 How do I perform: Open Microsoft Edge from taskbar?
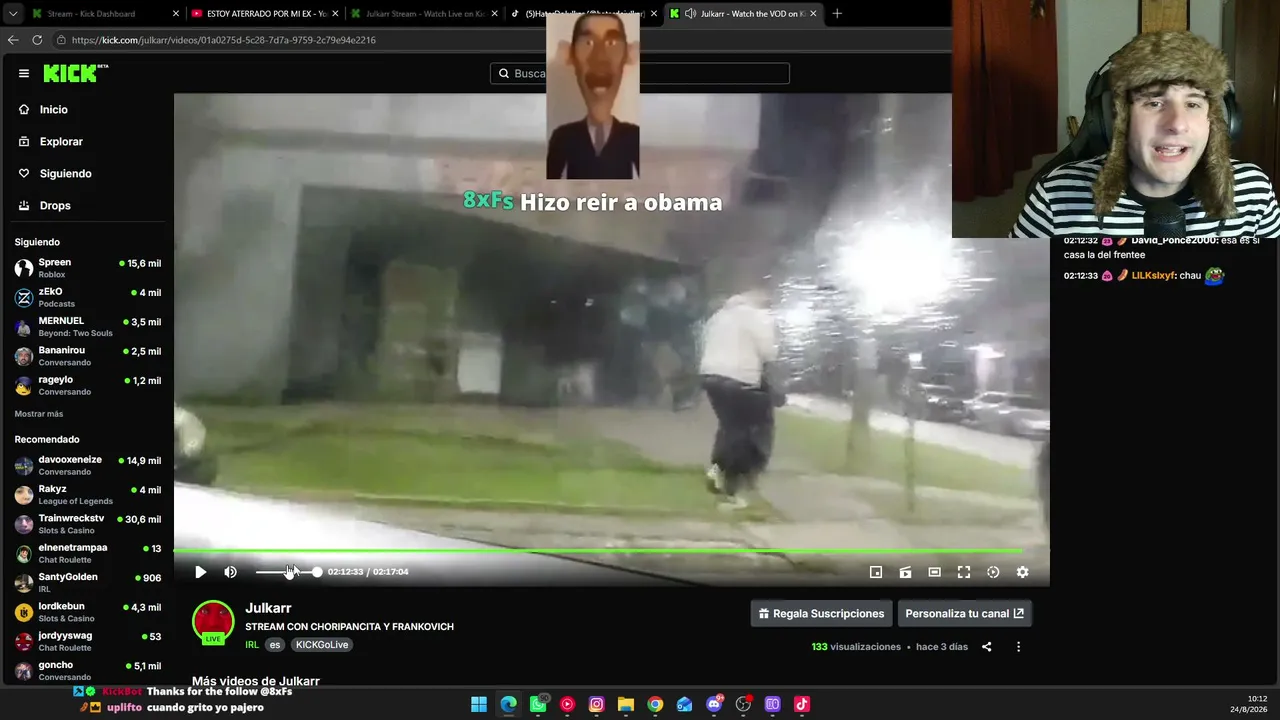pos(509,704)
